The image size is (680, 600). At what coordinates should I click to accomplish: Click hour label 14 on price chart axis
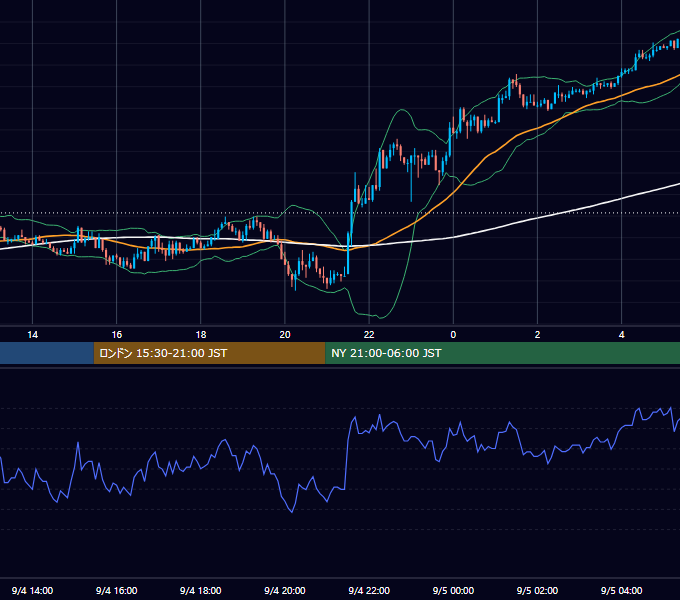point(33,335)
